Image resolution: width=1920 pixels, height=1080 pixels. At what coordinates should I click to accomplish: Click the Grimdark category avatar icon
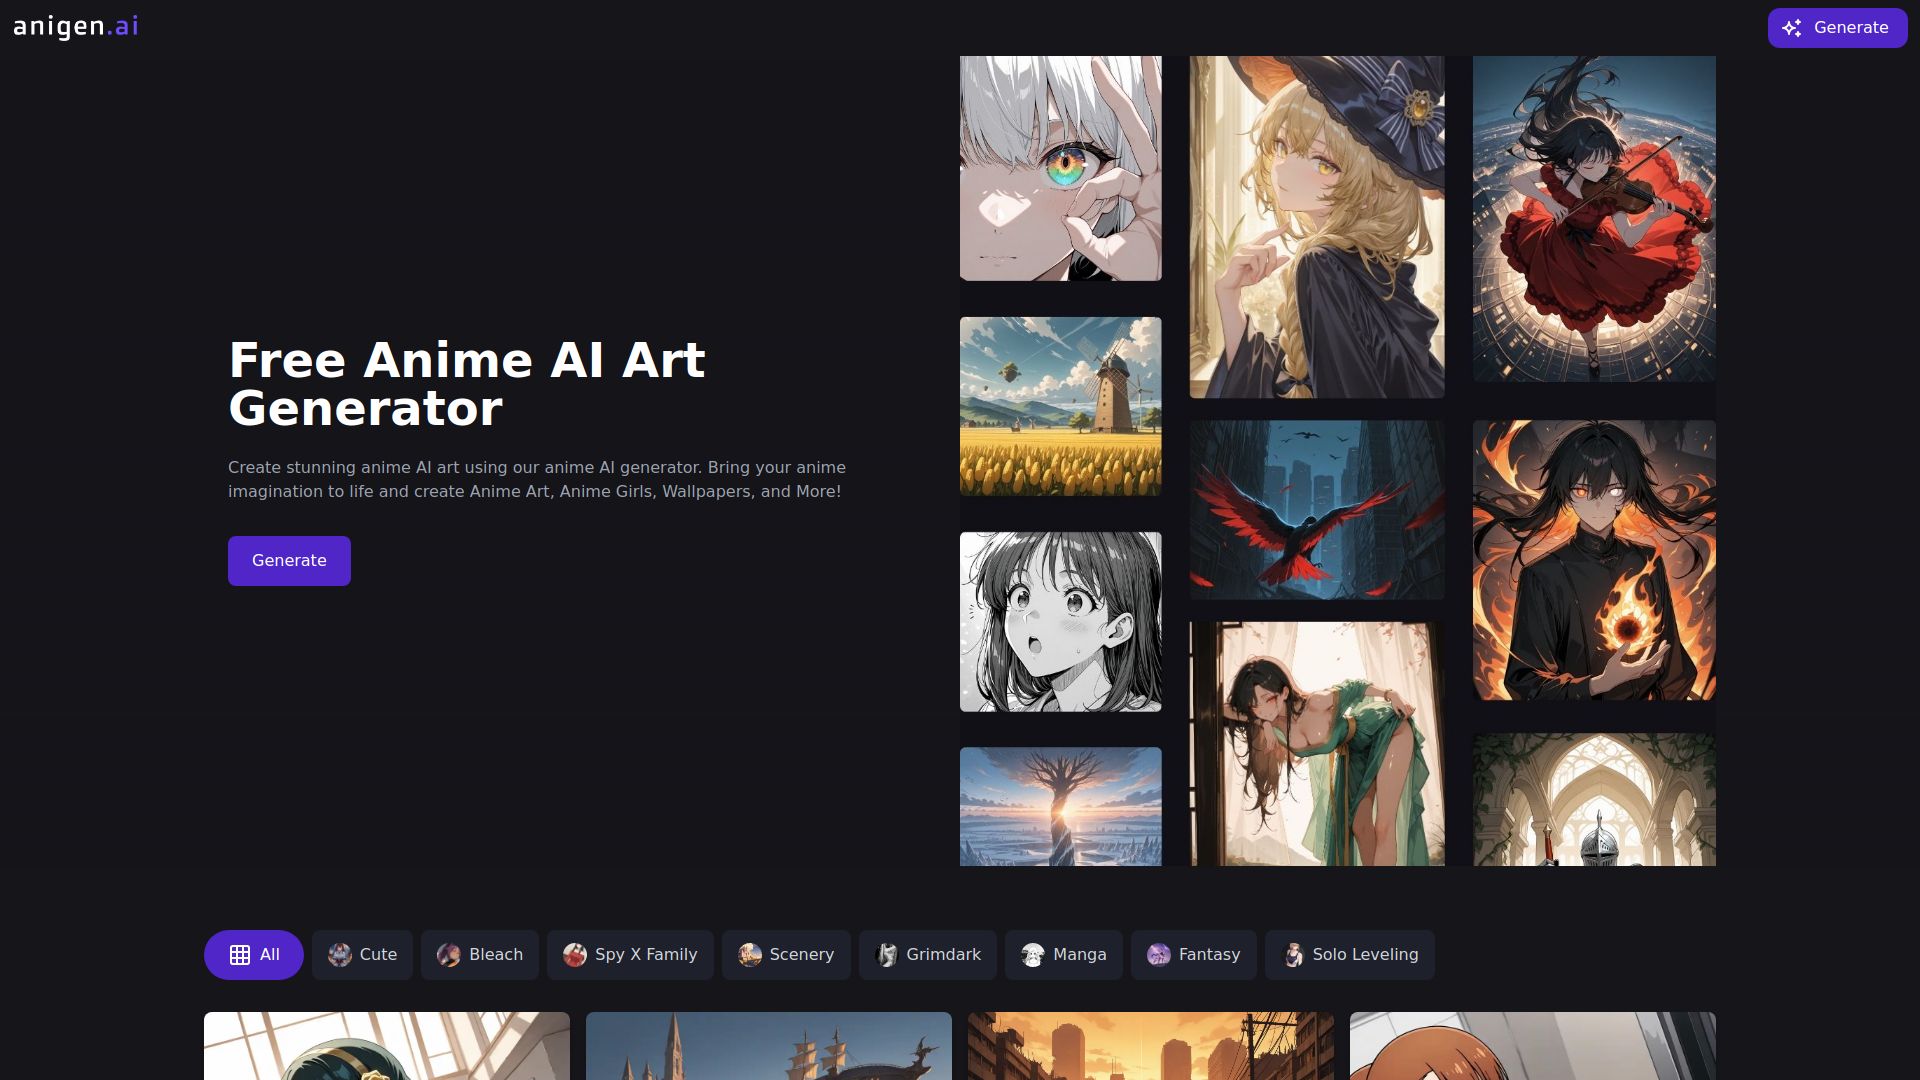886,954
